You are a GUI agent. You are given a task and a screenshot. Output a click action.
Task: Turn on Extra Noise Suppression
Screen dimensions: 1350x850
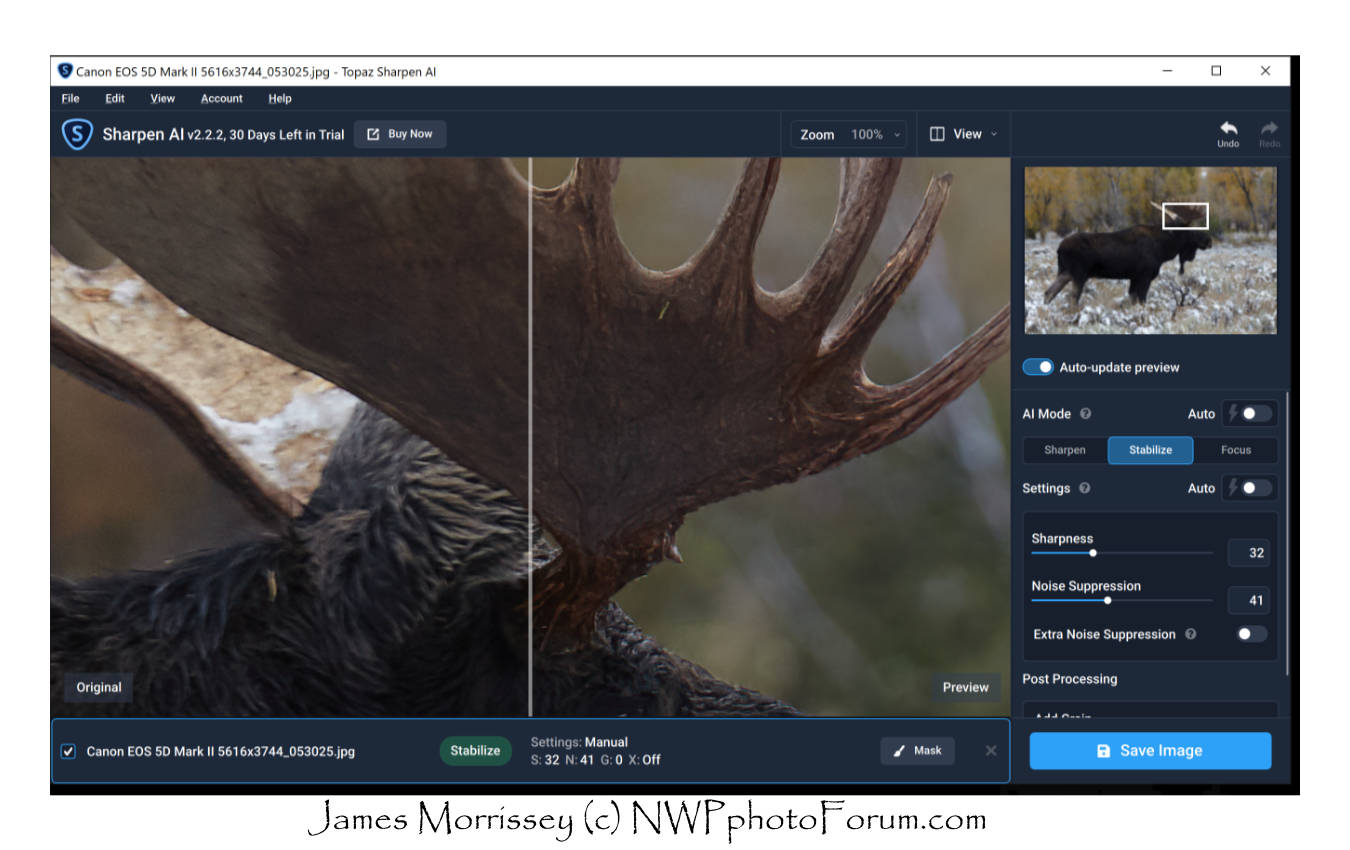1251,634
